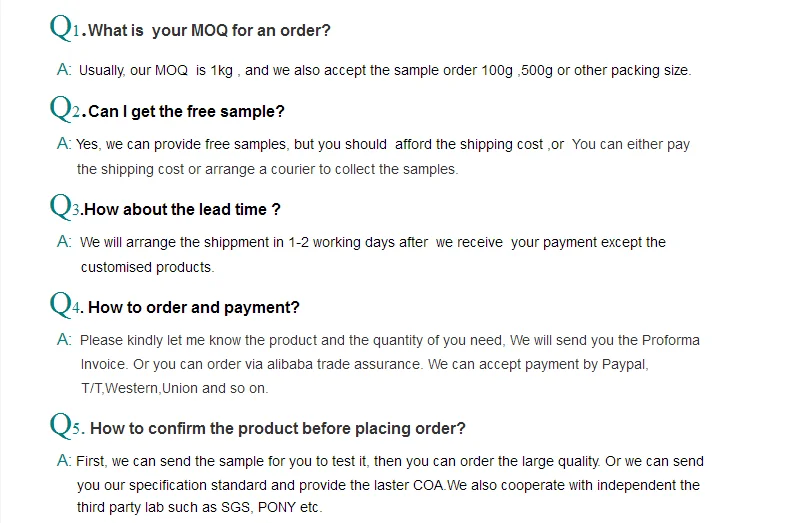
Task: Click the "Can I get the free sample?" question
Action: (186, 112)
